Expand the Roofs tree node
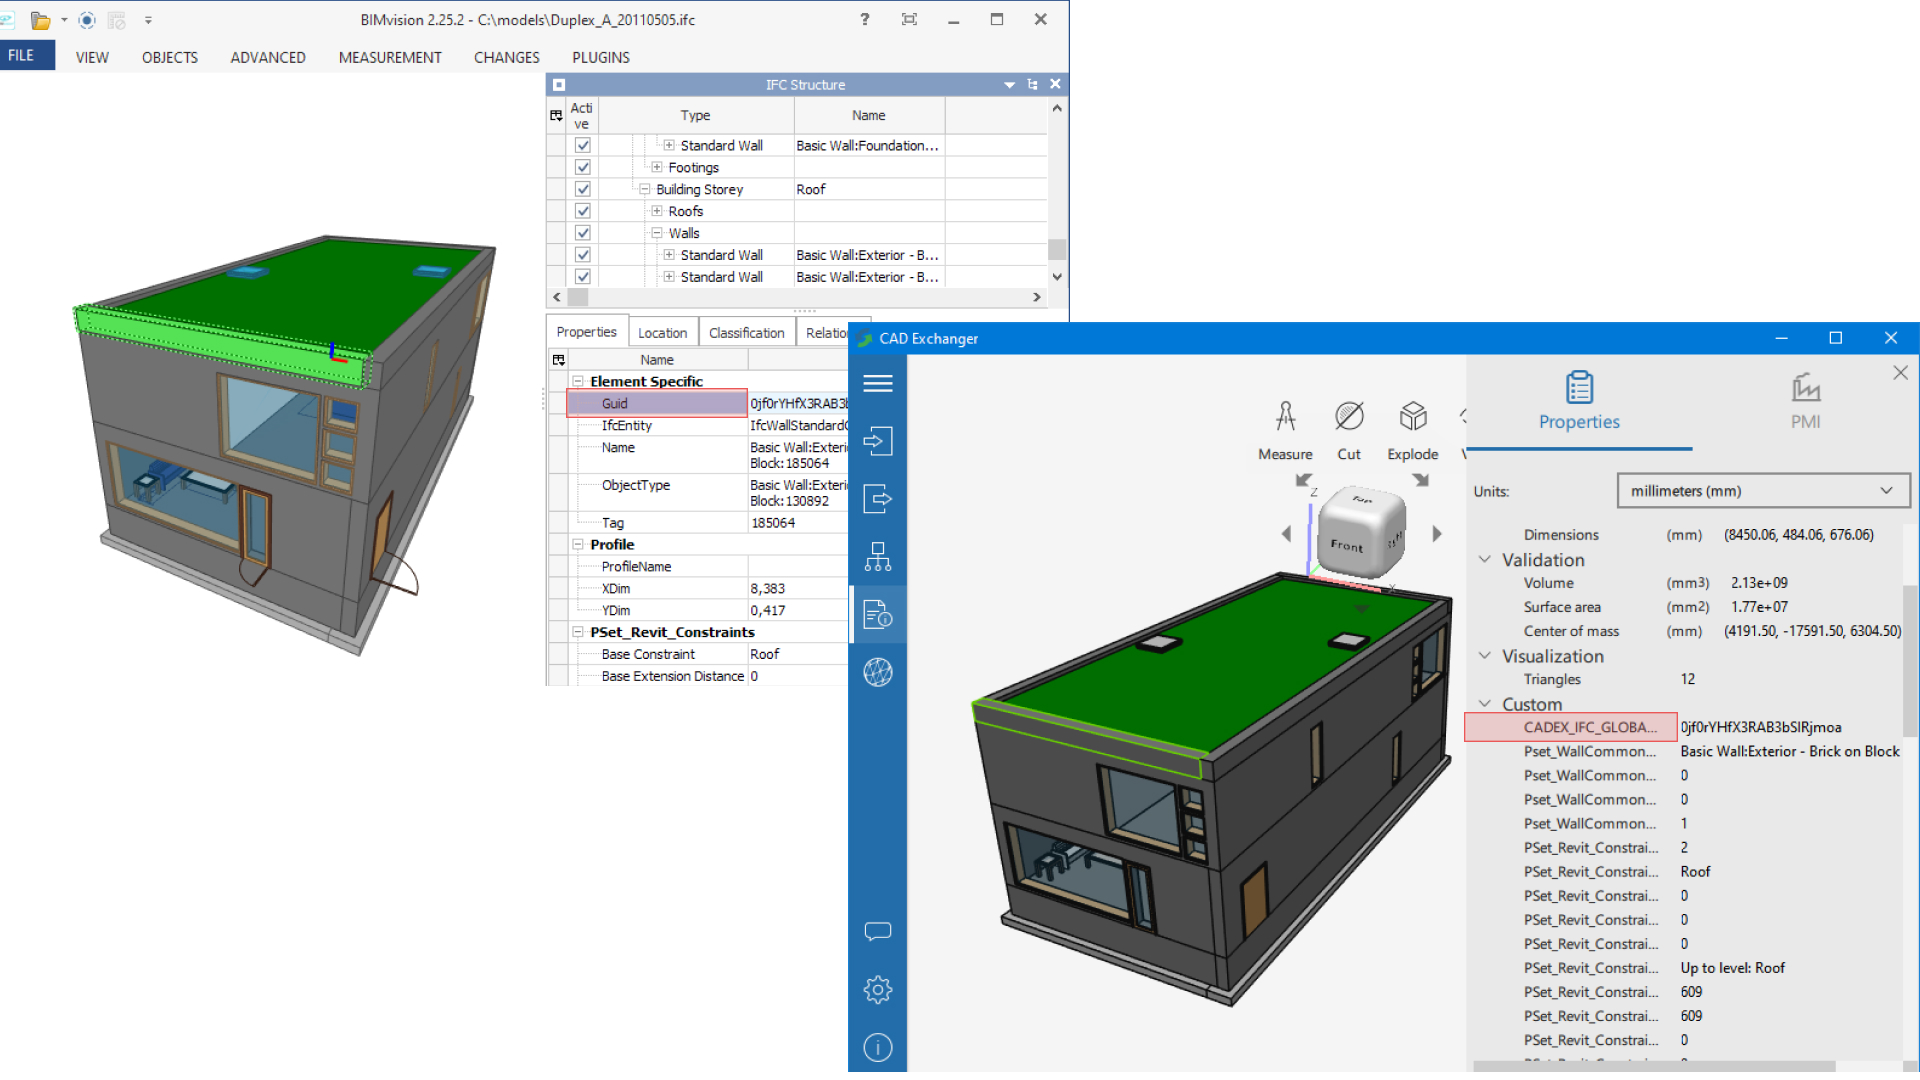Viewport: 1920px width, 1080px height. (x=657, y=211)
